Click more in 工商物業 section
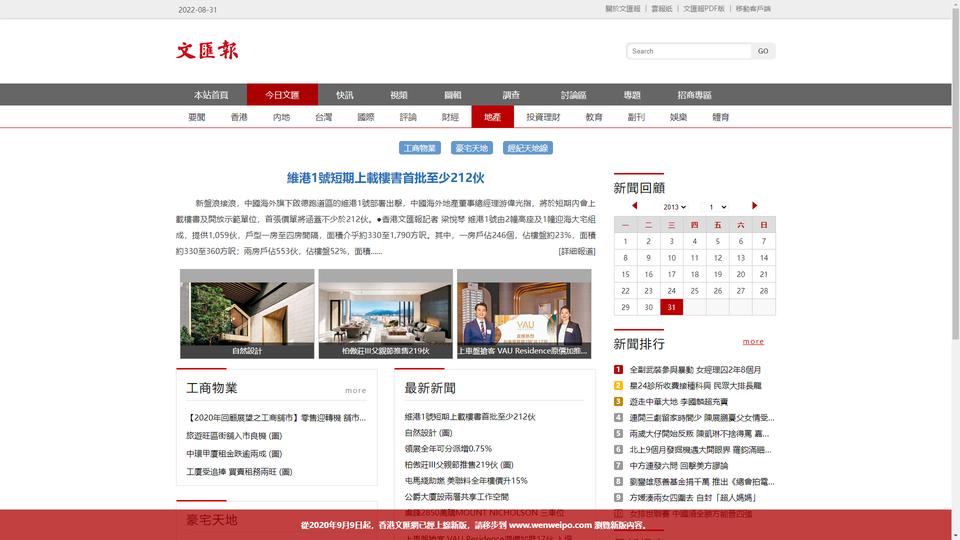Screen dimensions: 960x540 tap(356, 390)
